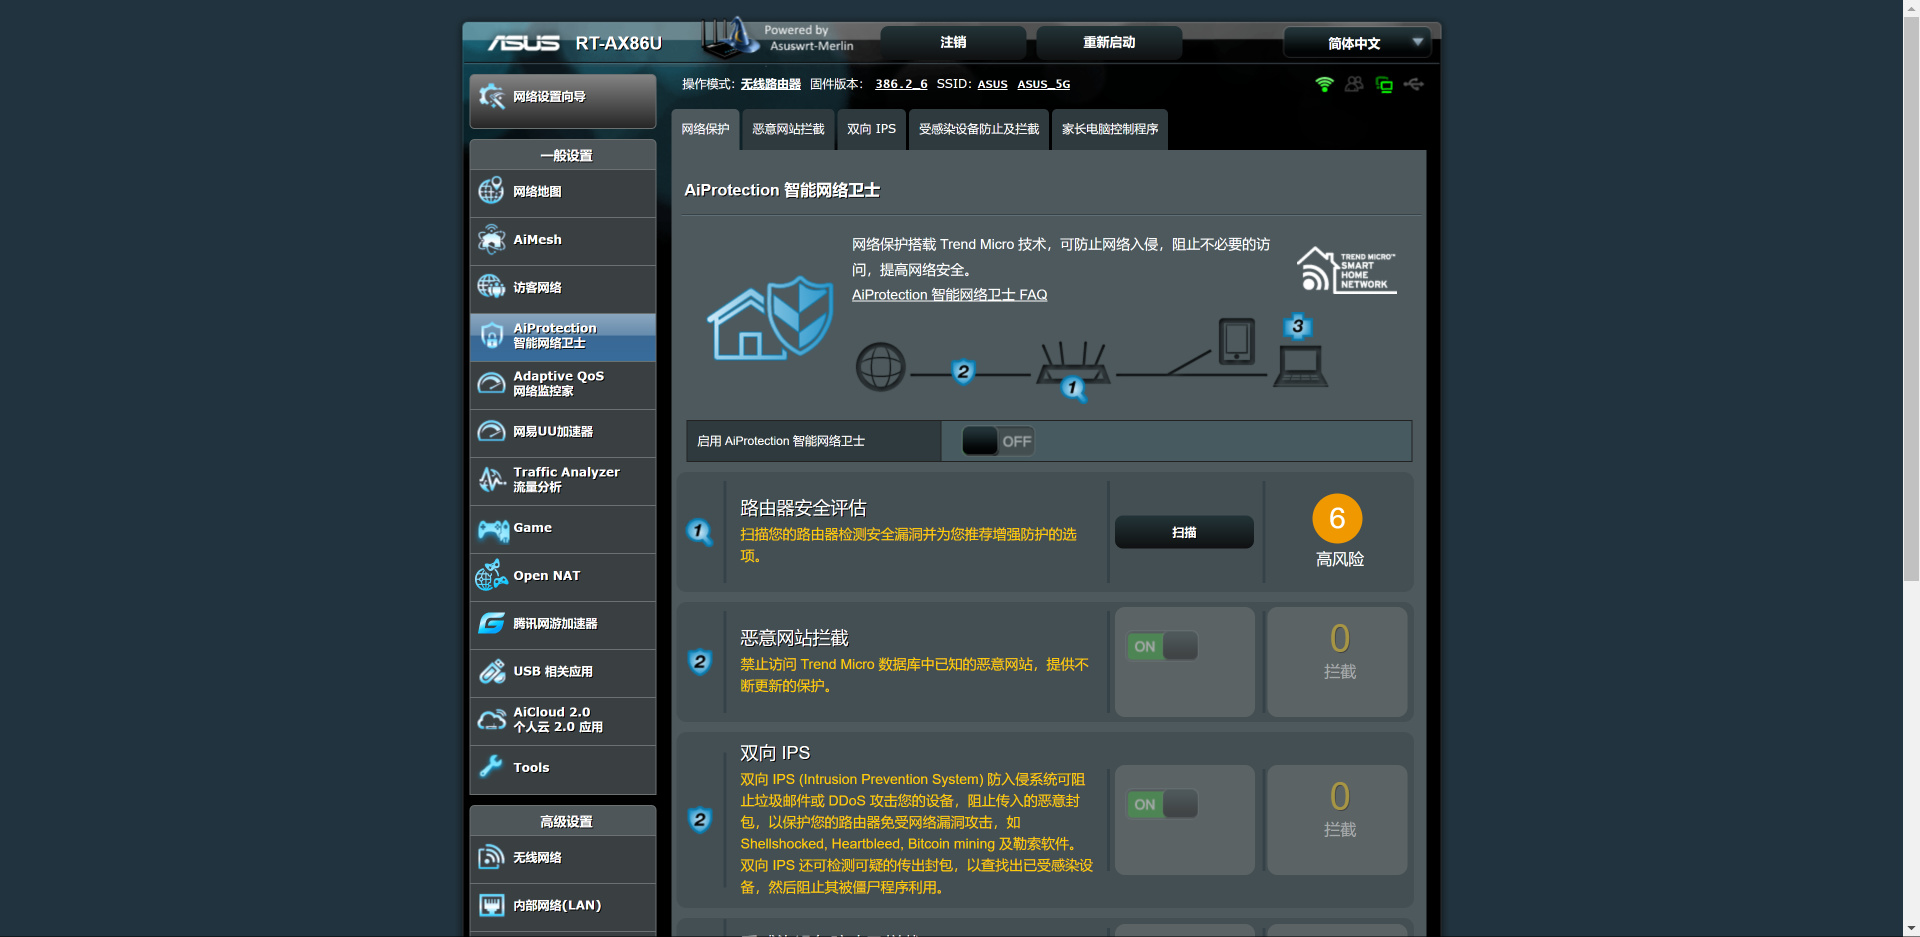Open the AiProtection 智能网络卫士 FAQ link
Viewport: 1920px width, 937px height.
[x=949, y=295]
